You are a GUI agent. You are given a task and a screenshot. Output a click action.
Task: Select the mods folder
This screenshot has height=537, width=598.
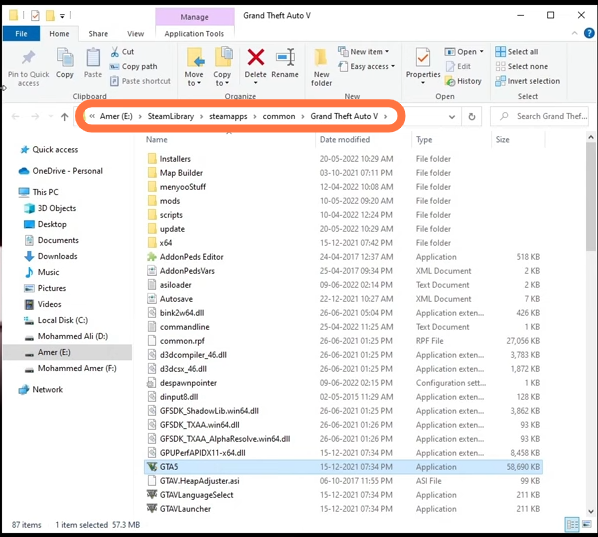point(170,201)
